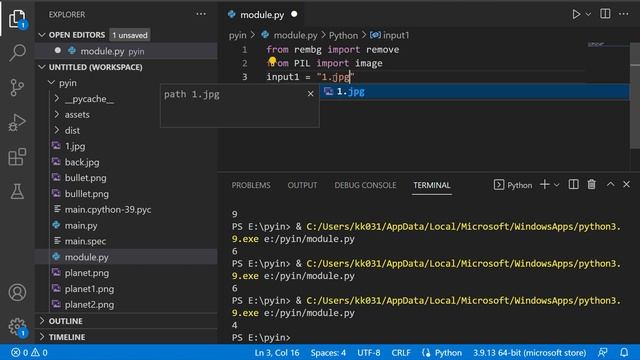Open errors and warnings status indicator
Screen dimensions: 640x360
point(29,352)
